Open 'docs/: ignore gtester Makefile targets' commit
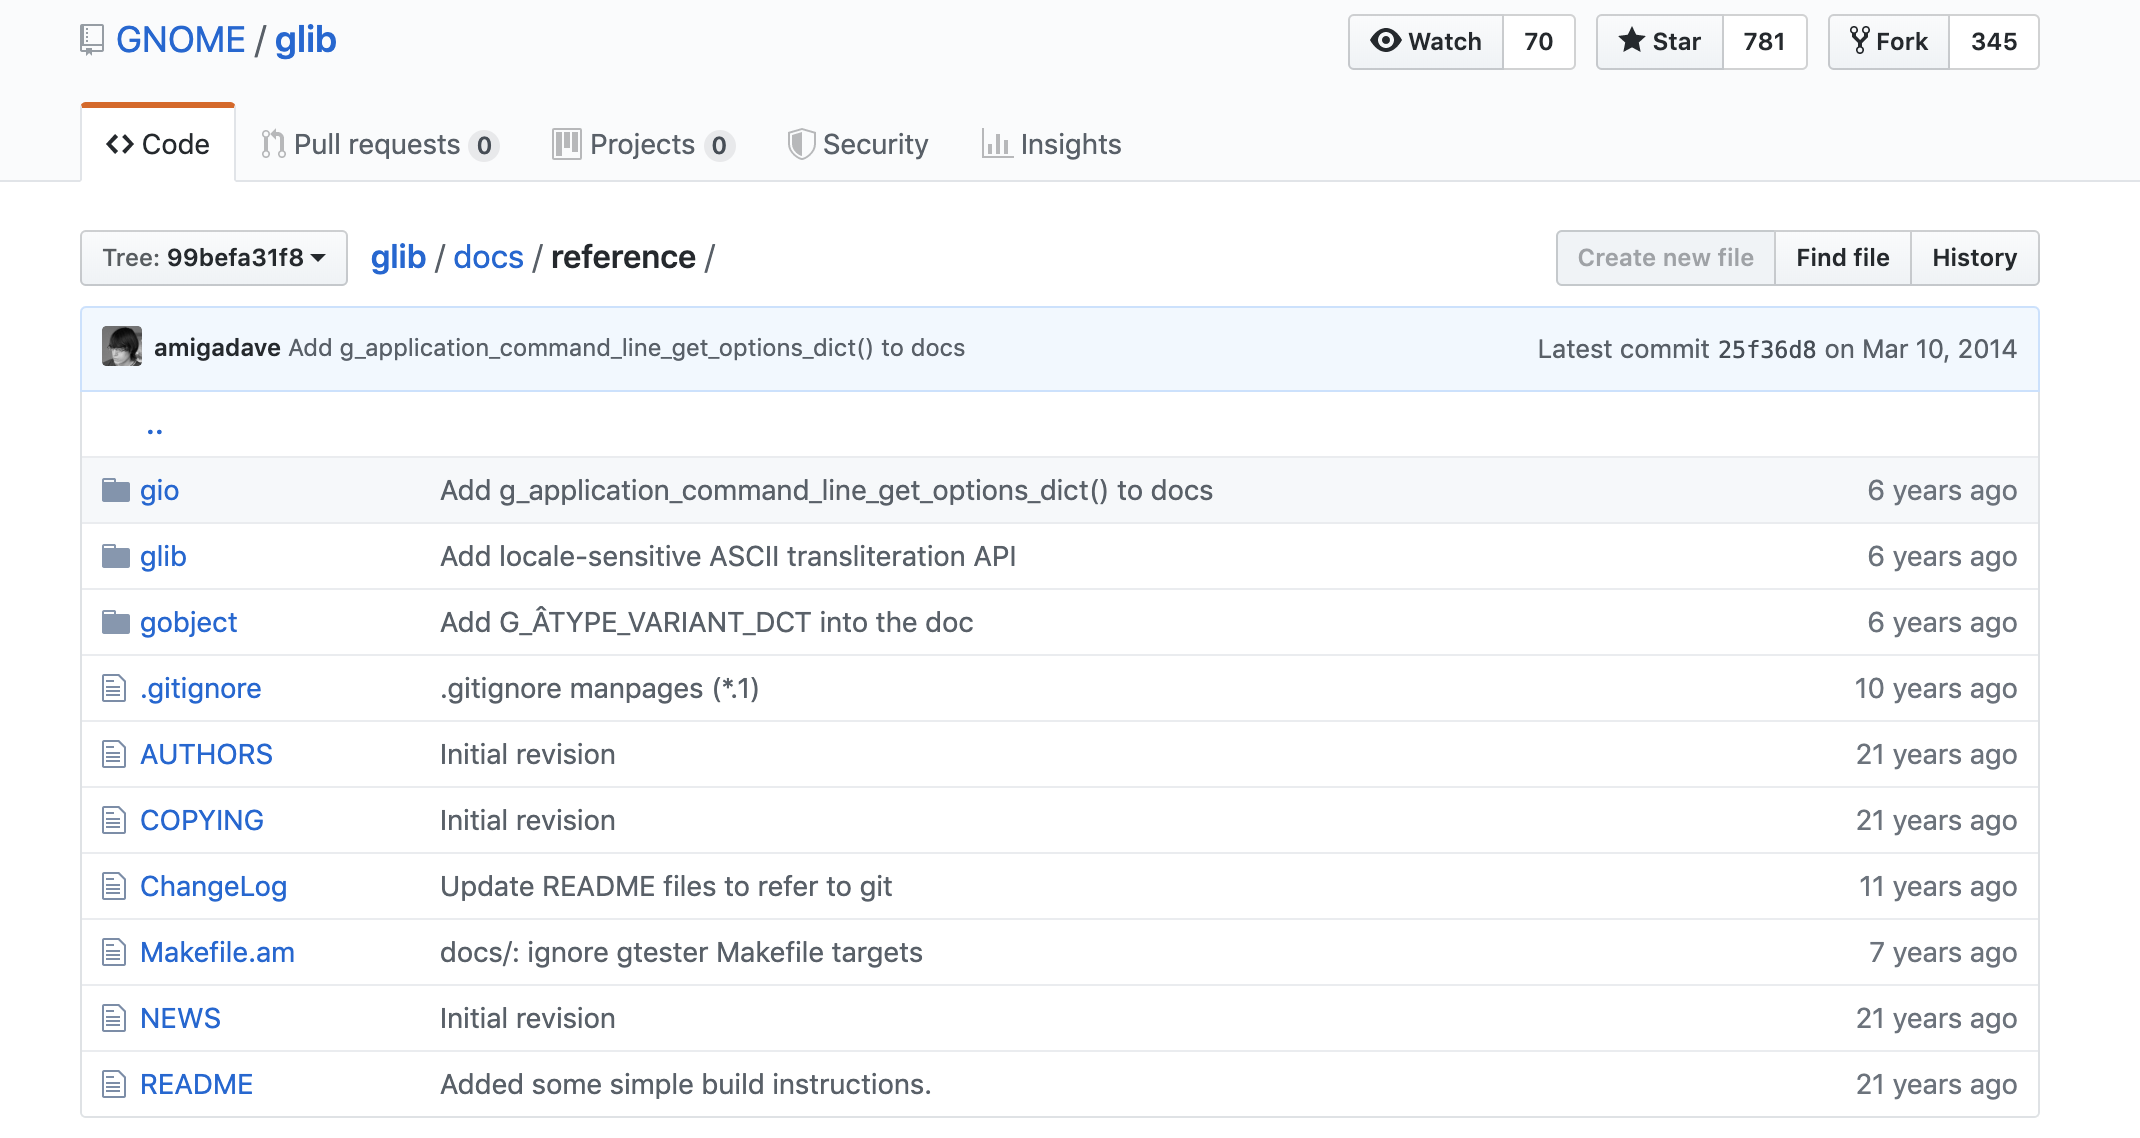The height and width of the screenshot is (1138, 2140). (681, 952)
